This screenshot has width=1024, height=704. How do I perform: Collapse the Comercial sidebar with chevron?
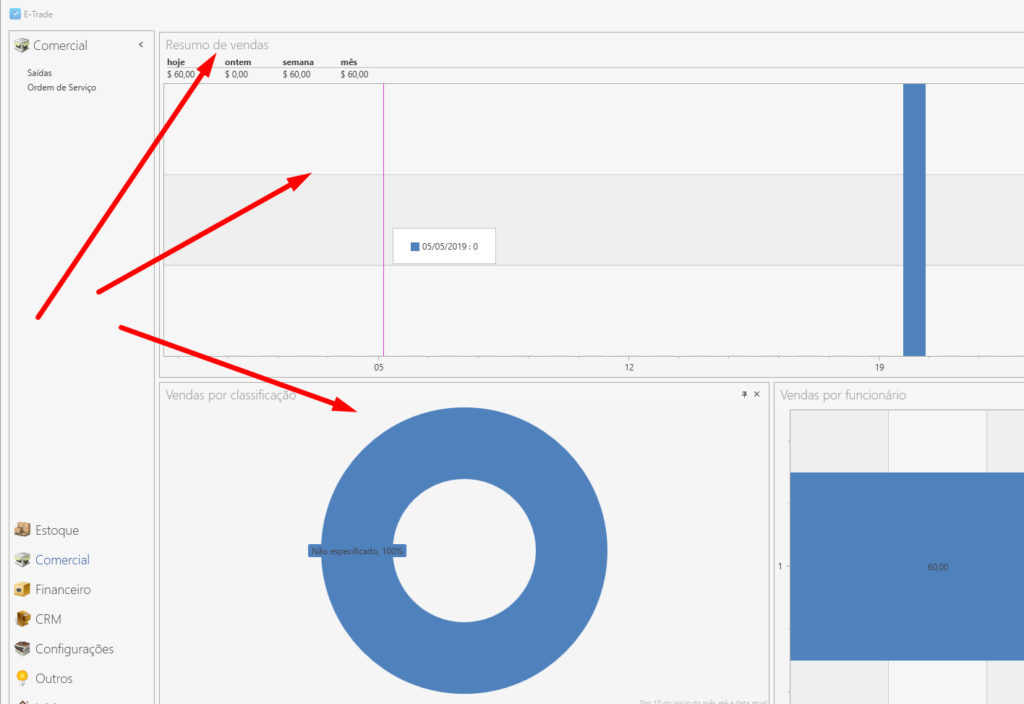(x=141, y=45)
